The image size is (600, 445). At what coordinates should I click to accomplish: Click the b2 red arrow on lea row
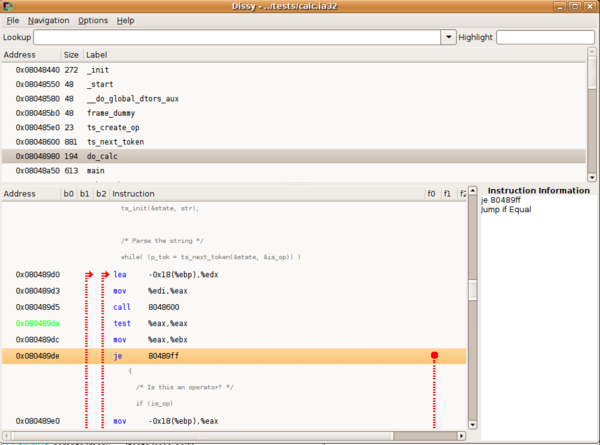[105, 274]
